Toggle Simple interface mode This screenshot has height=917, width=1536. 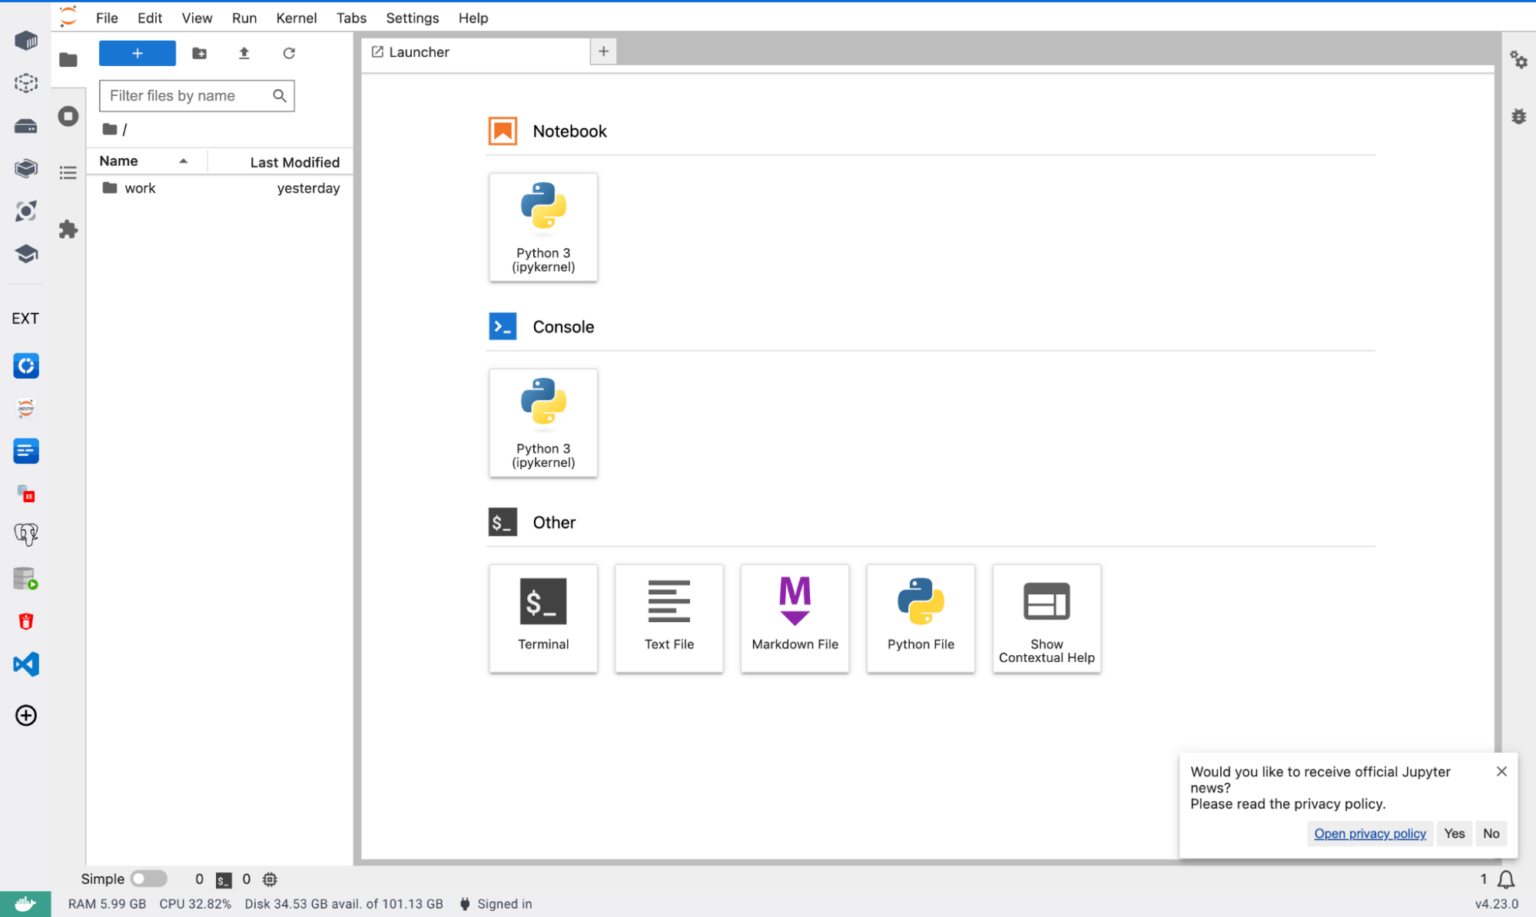coord(148,878)
